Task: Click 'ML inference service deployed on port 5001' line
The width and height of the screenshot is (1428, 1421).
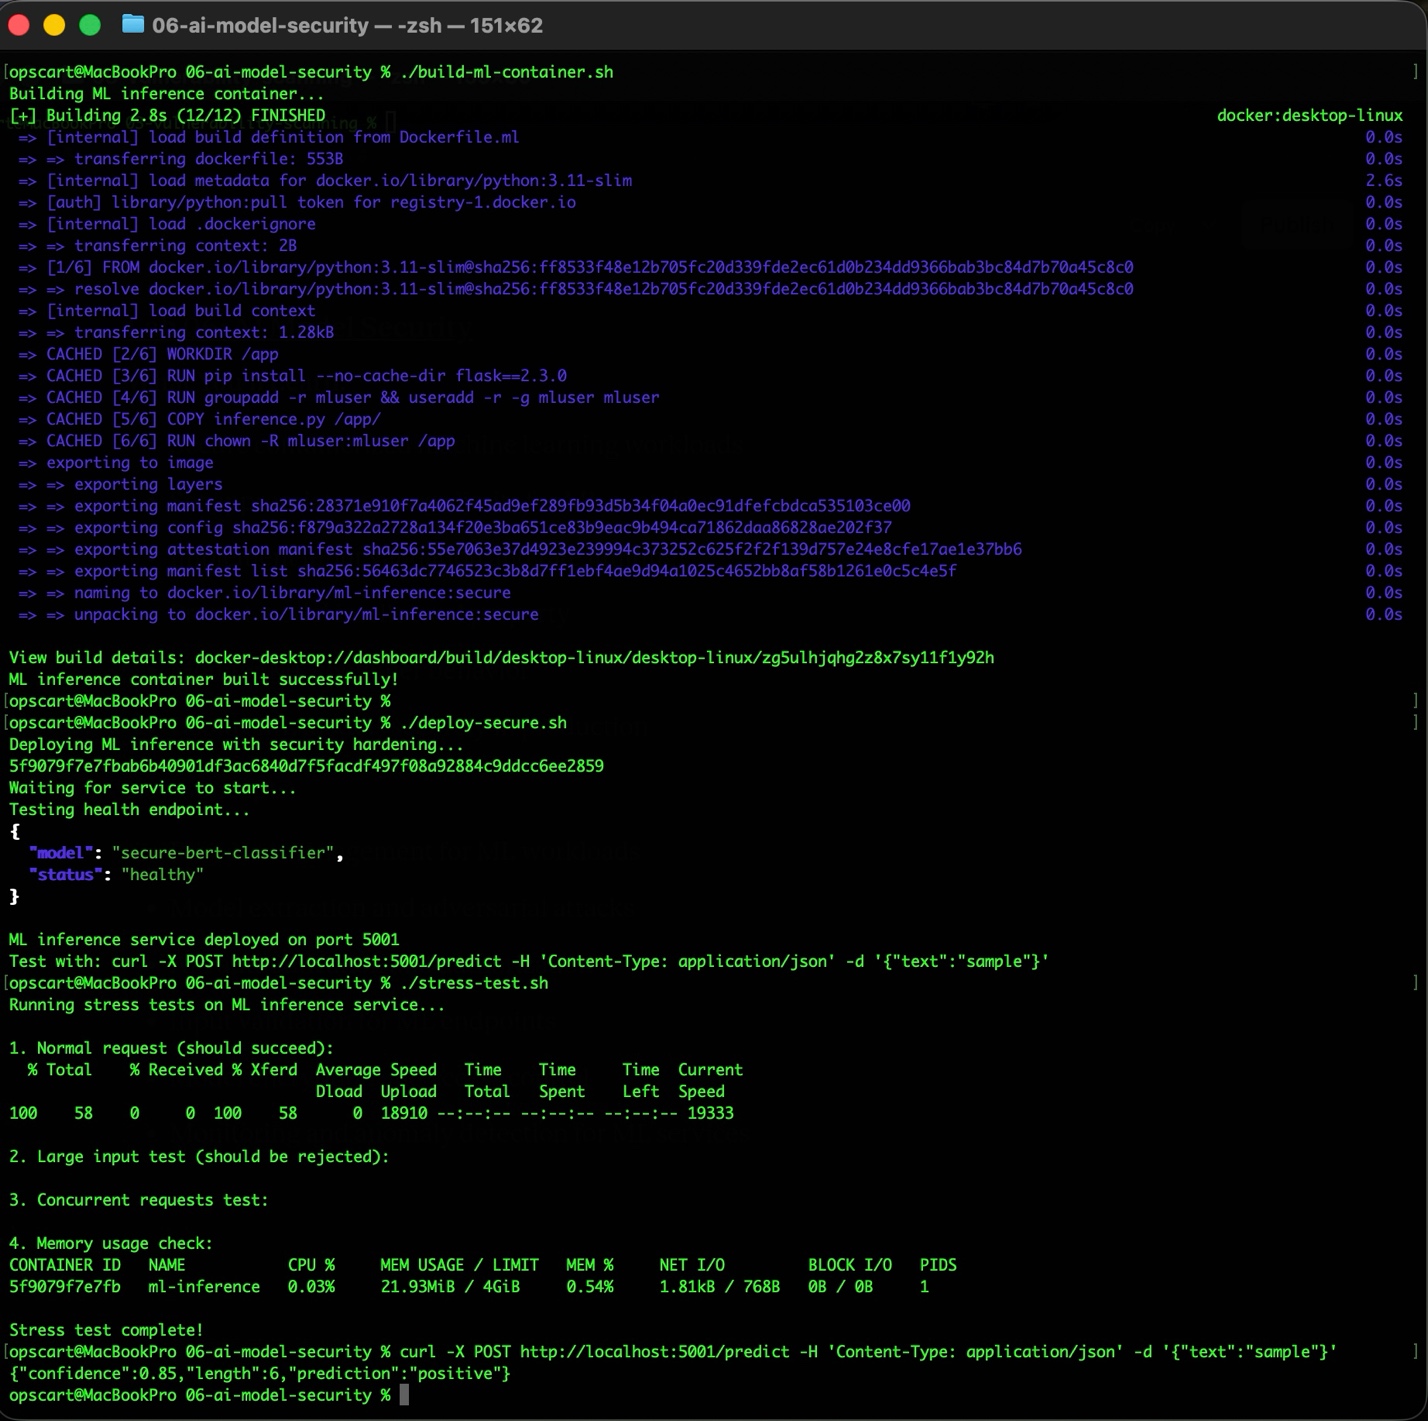Action: pyautogui.click(x=204, y=939)
